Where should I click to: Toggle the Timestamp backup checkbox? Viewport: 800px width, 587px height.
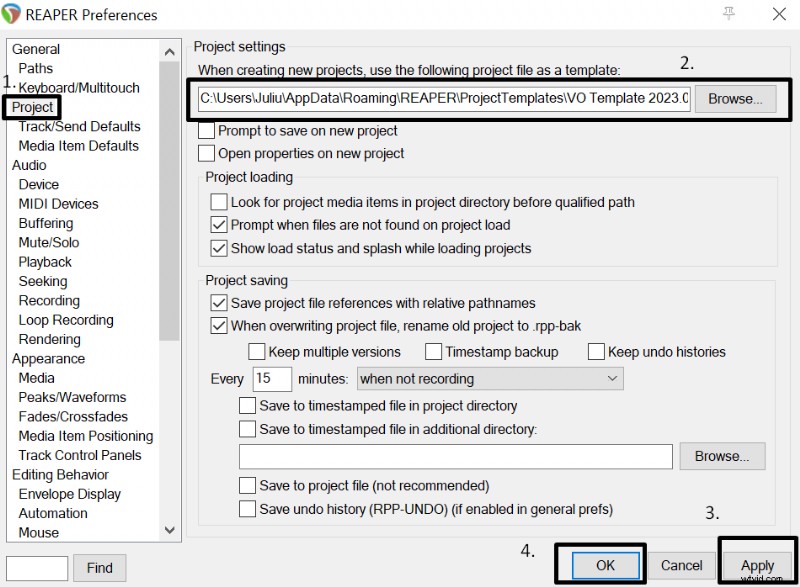coord(434,351)
